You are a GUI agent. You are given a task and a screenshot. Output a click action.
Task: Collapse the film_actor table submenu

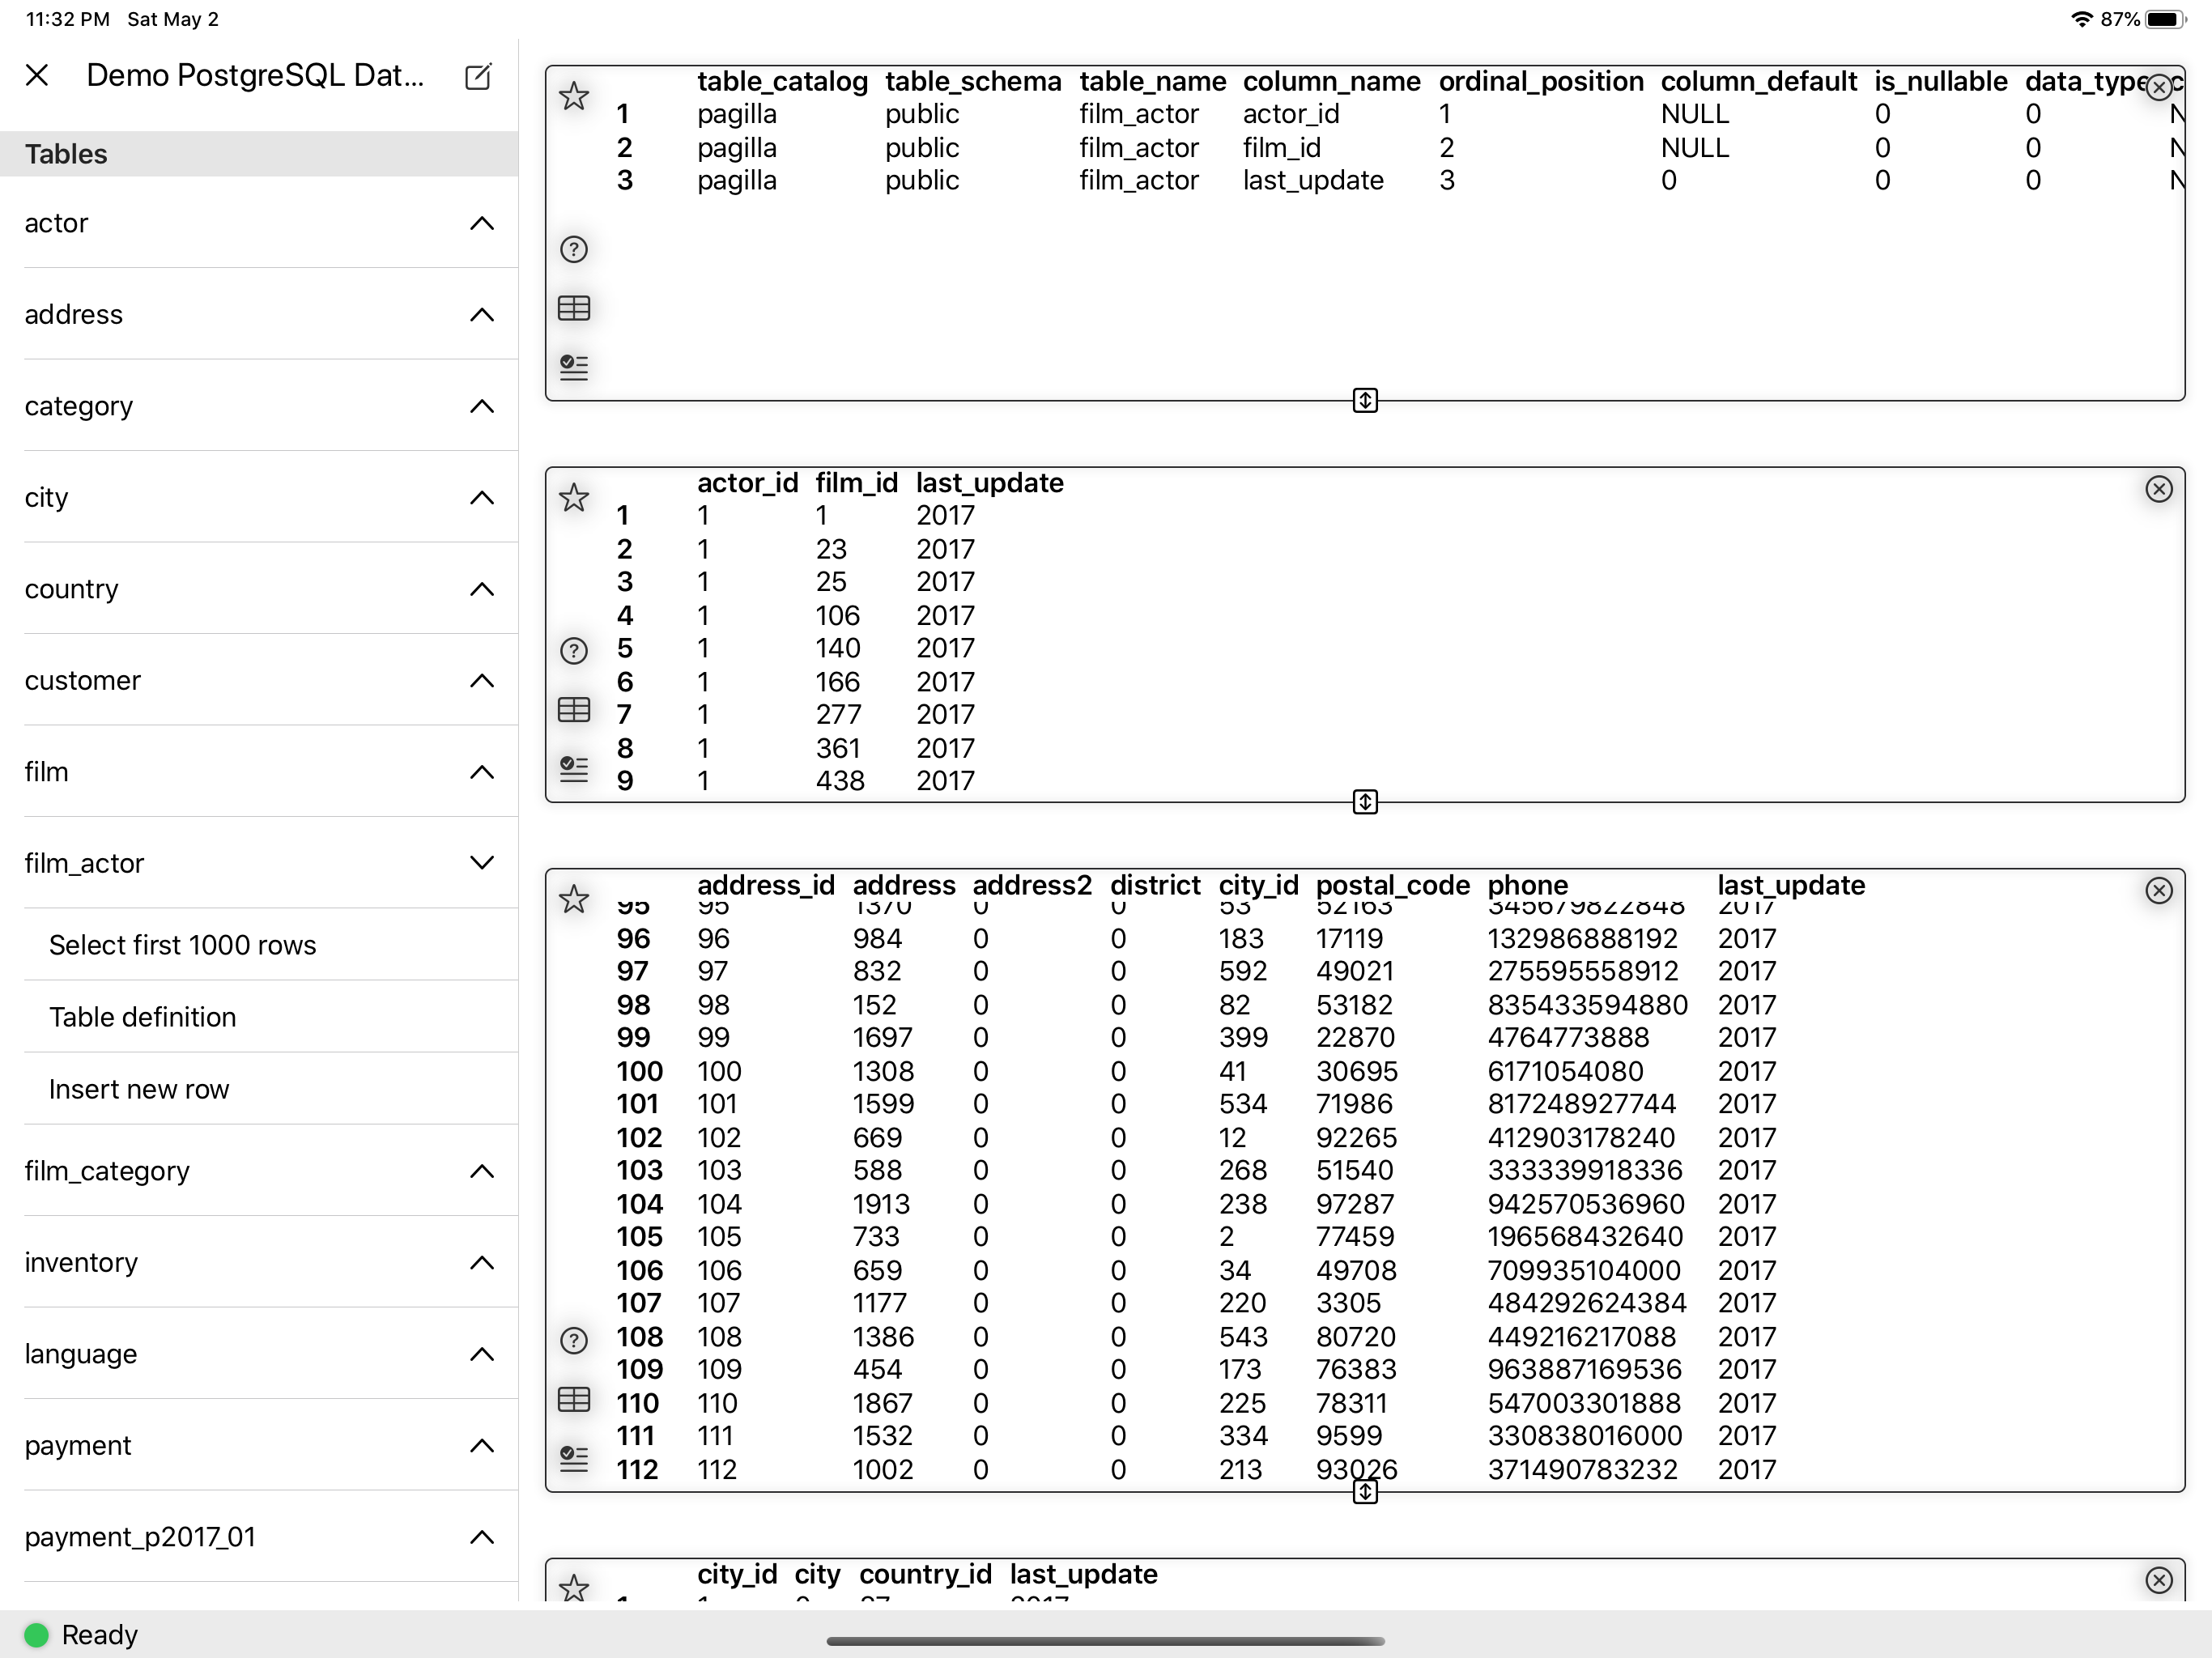(x=483, y=862)
